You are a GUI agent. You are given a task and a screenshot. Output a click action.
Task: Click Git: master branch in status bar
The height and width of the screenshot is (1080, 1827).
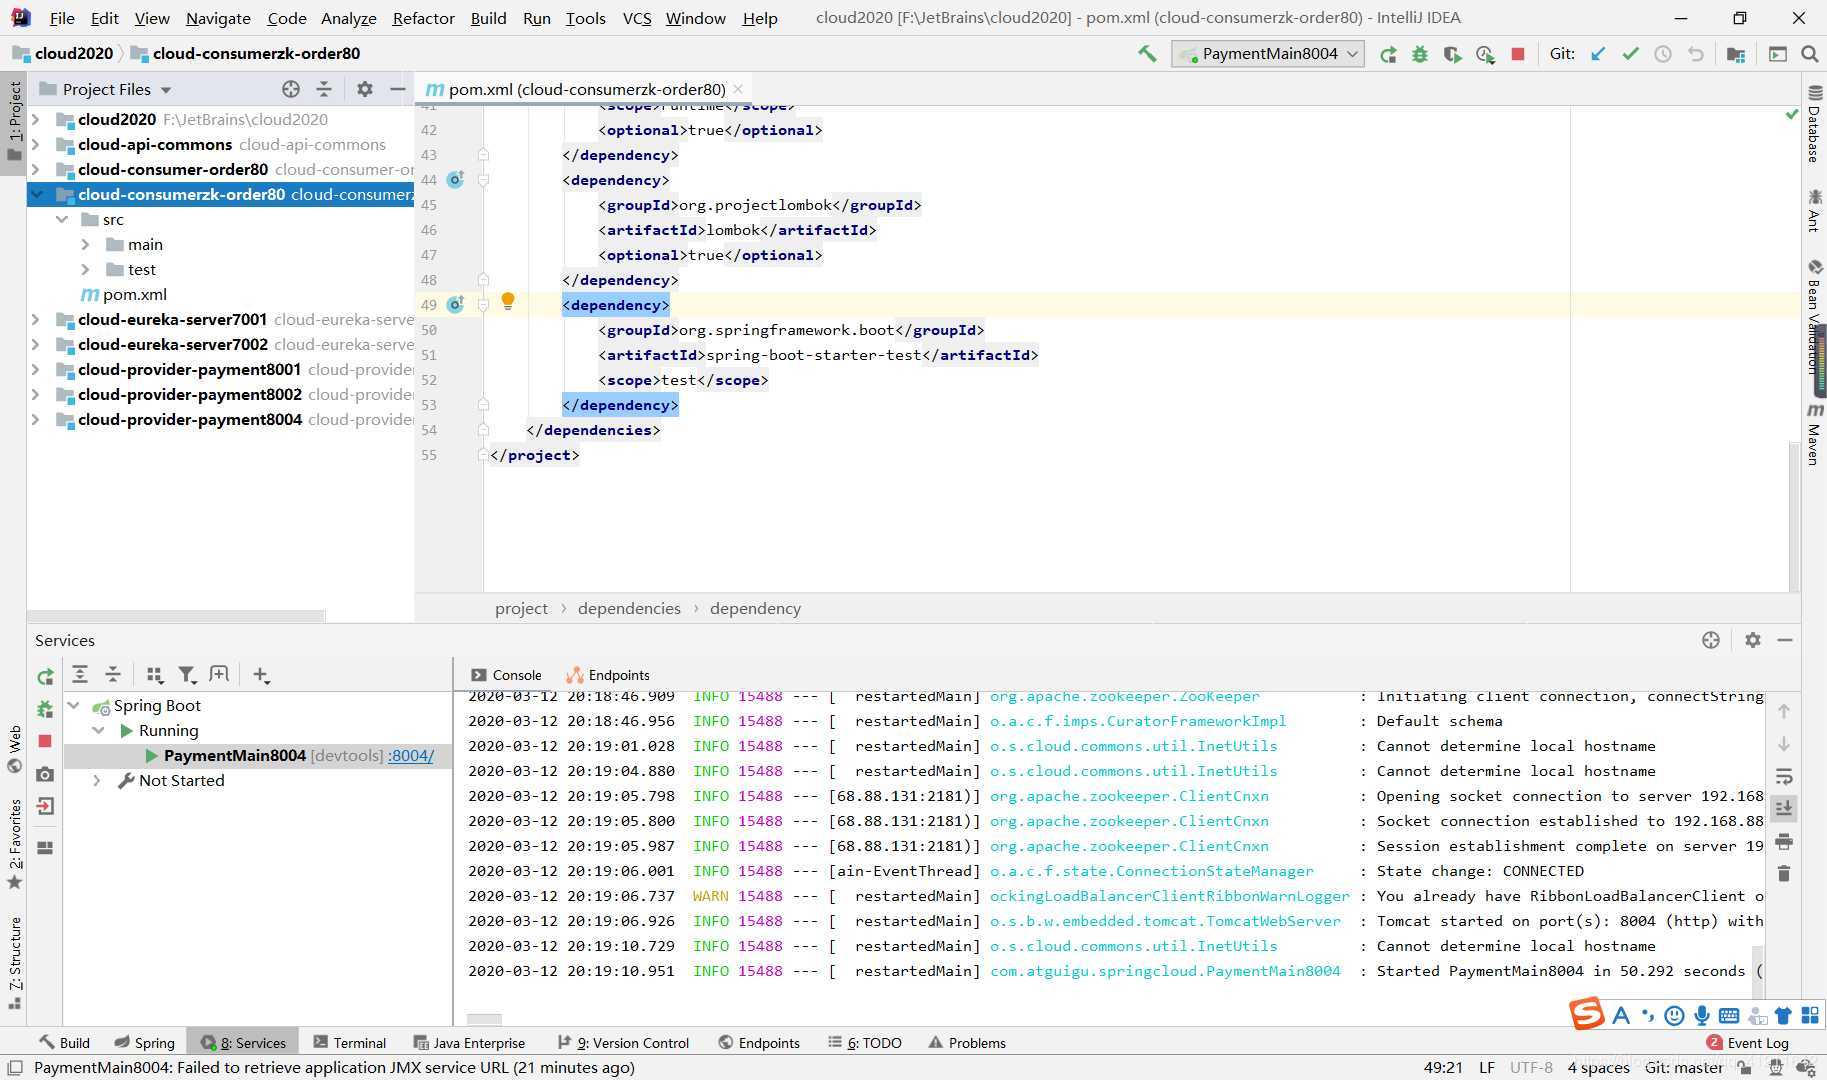1684,1067
